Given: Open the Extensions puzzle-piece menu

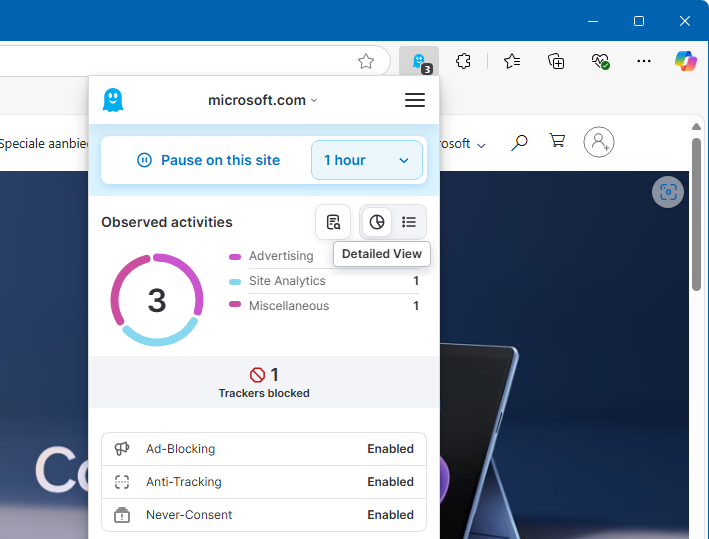Looking at the screenshot, I should click(x=463, y=61).
